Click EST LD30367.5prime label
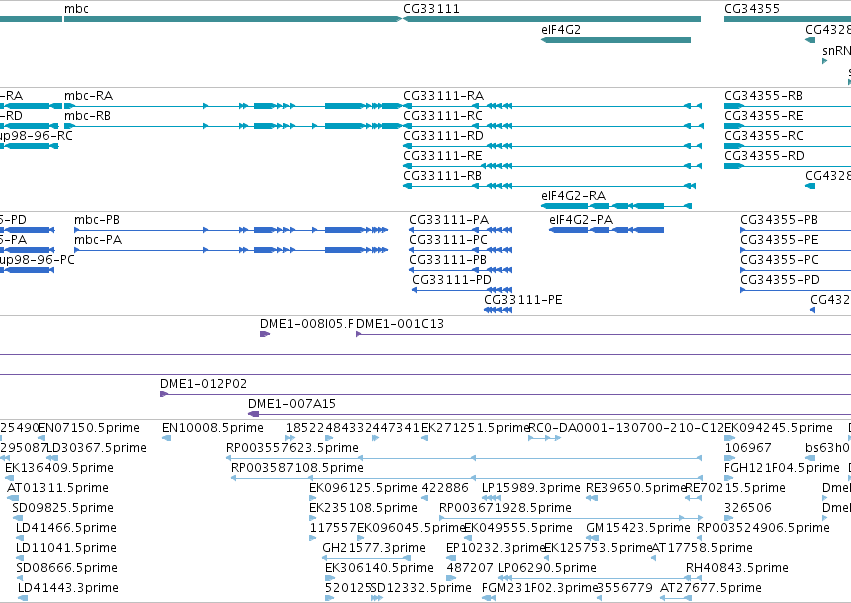Image resolution: width=851 pixels, height=603 pixels. point(97,448)
